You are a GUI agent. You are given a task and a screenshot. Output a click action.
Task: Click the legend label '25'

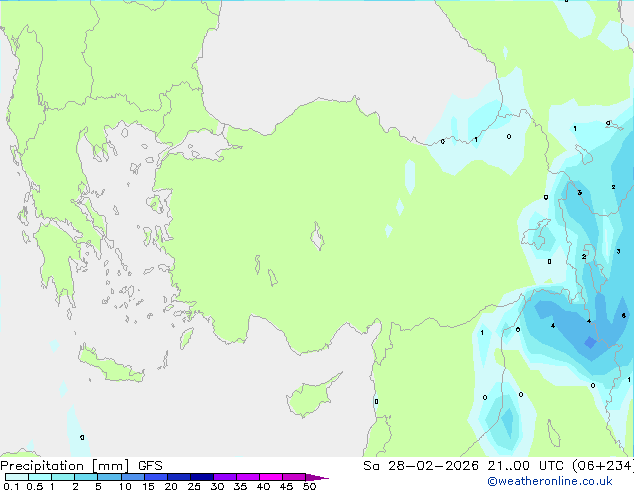pos(194,486)
